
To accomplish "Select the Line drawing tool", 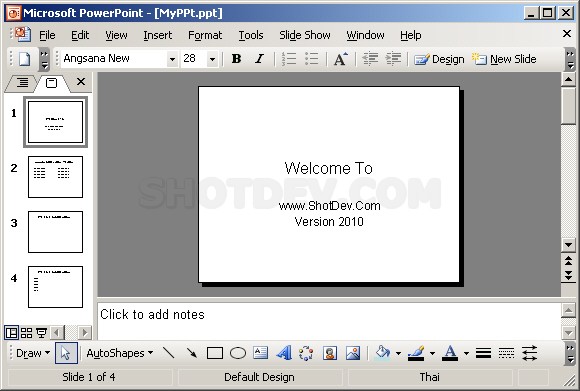I will tap(169, 353).
